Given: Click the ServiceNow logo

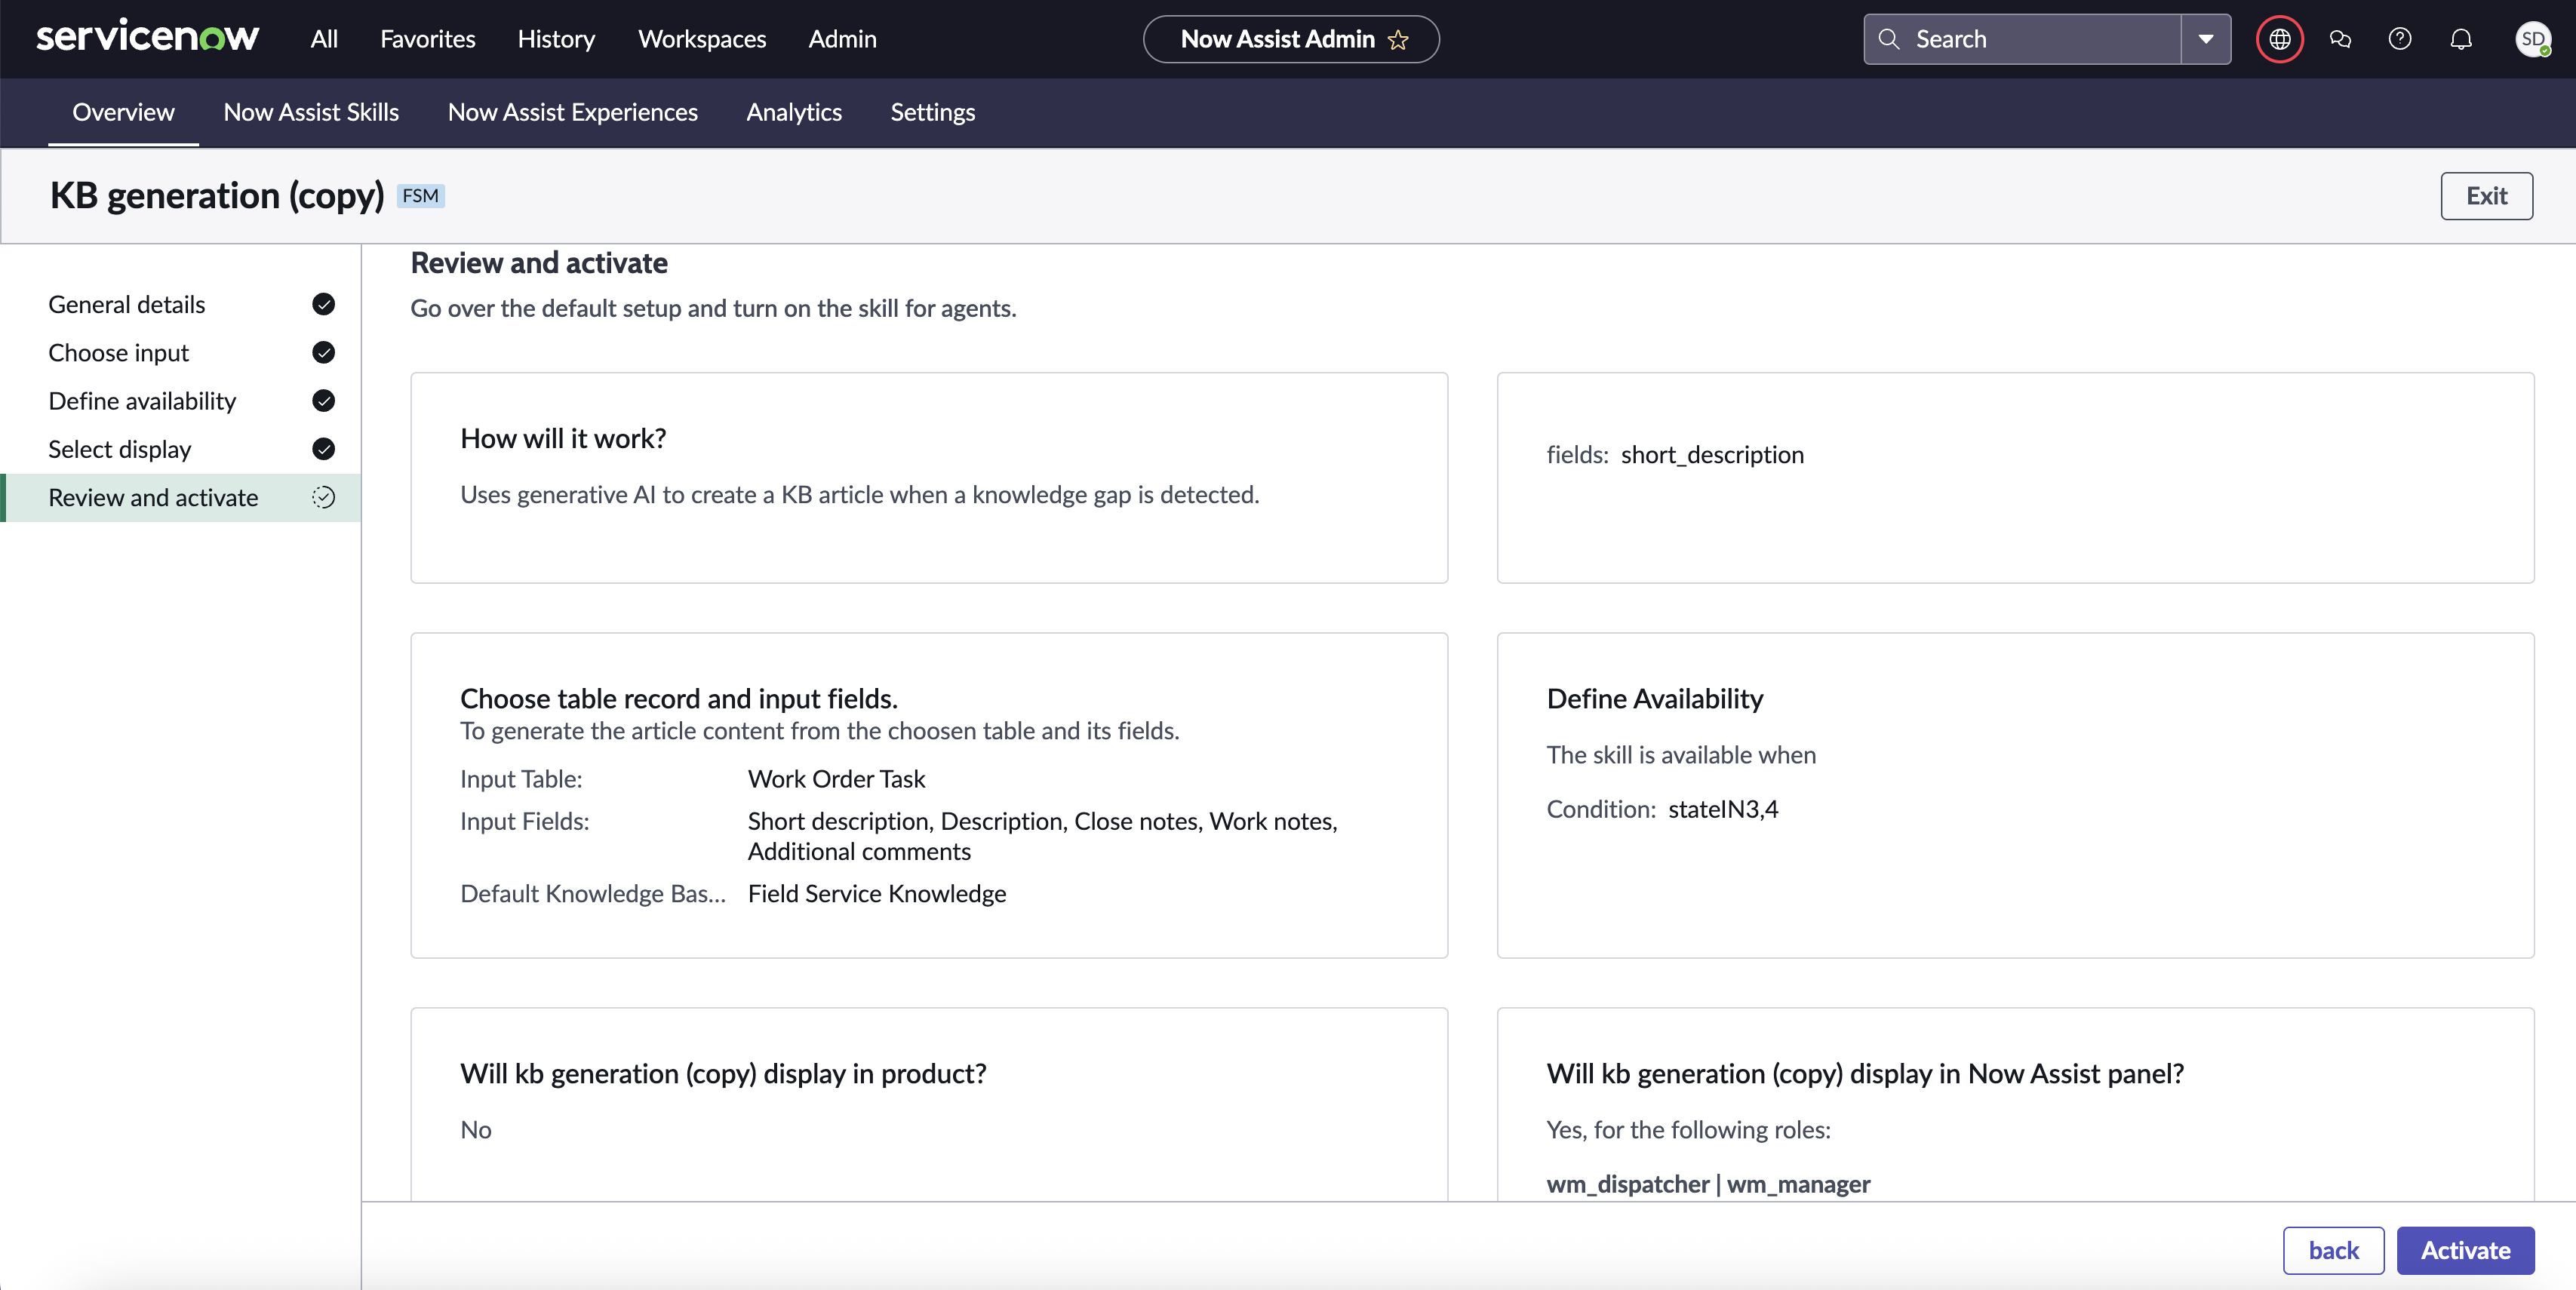Looking at the screenshot, I should (x=147, y=38).
